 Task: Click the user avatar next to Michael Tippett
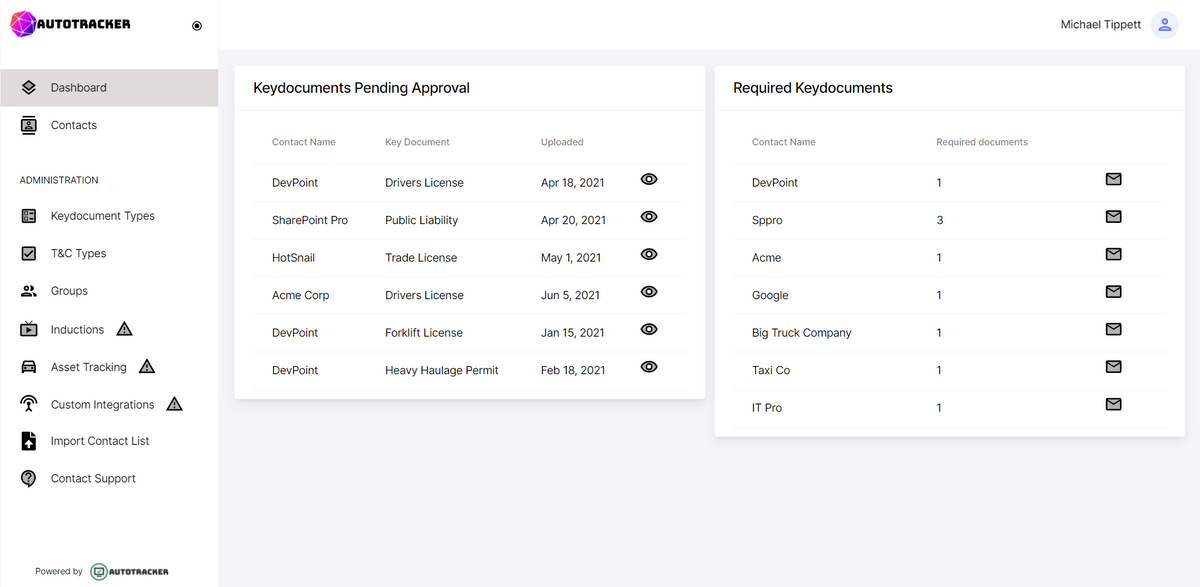(1164, 24)
